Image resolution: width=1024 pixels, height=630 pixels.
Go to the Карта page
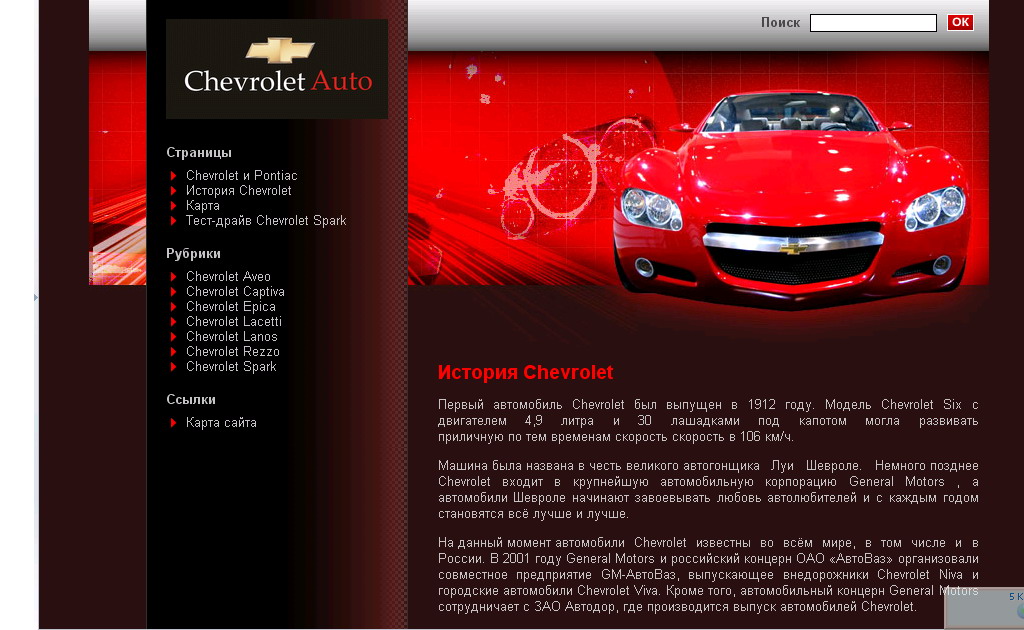[x=202, y=206]
